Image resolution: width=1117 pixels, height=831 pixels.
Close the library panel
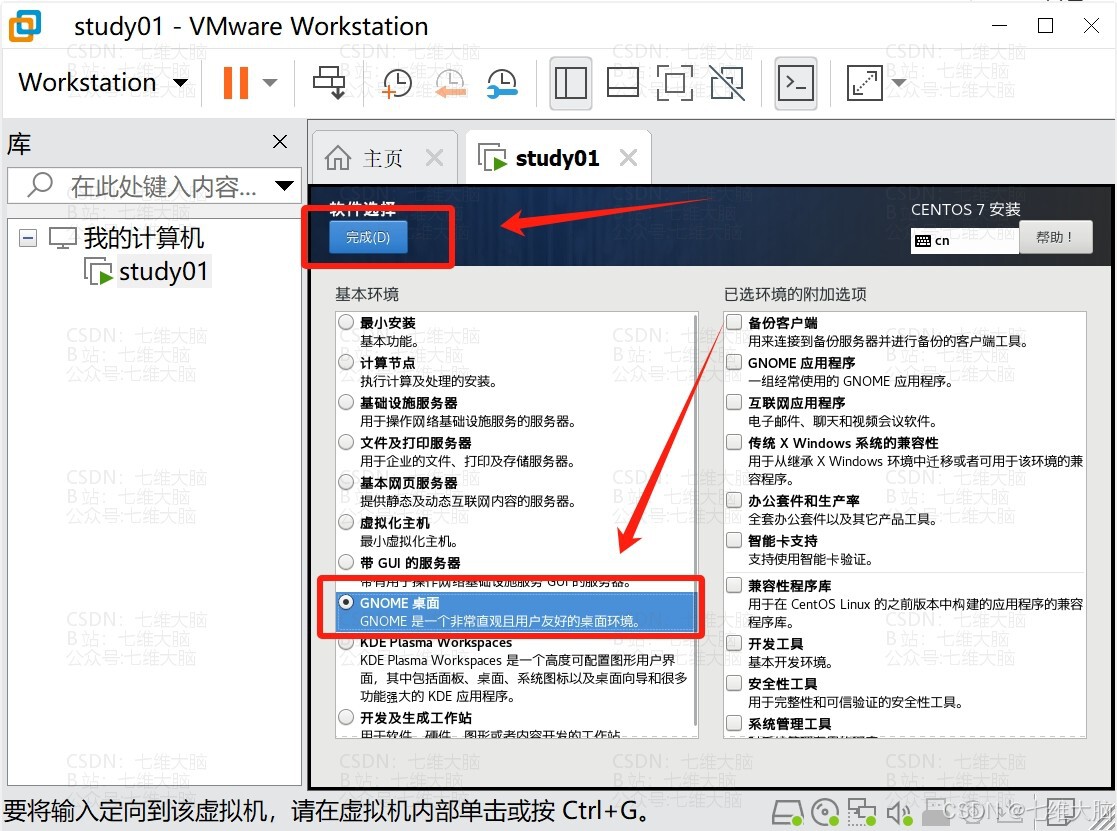(280, 142)
